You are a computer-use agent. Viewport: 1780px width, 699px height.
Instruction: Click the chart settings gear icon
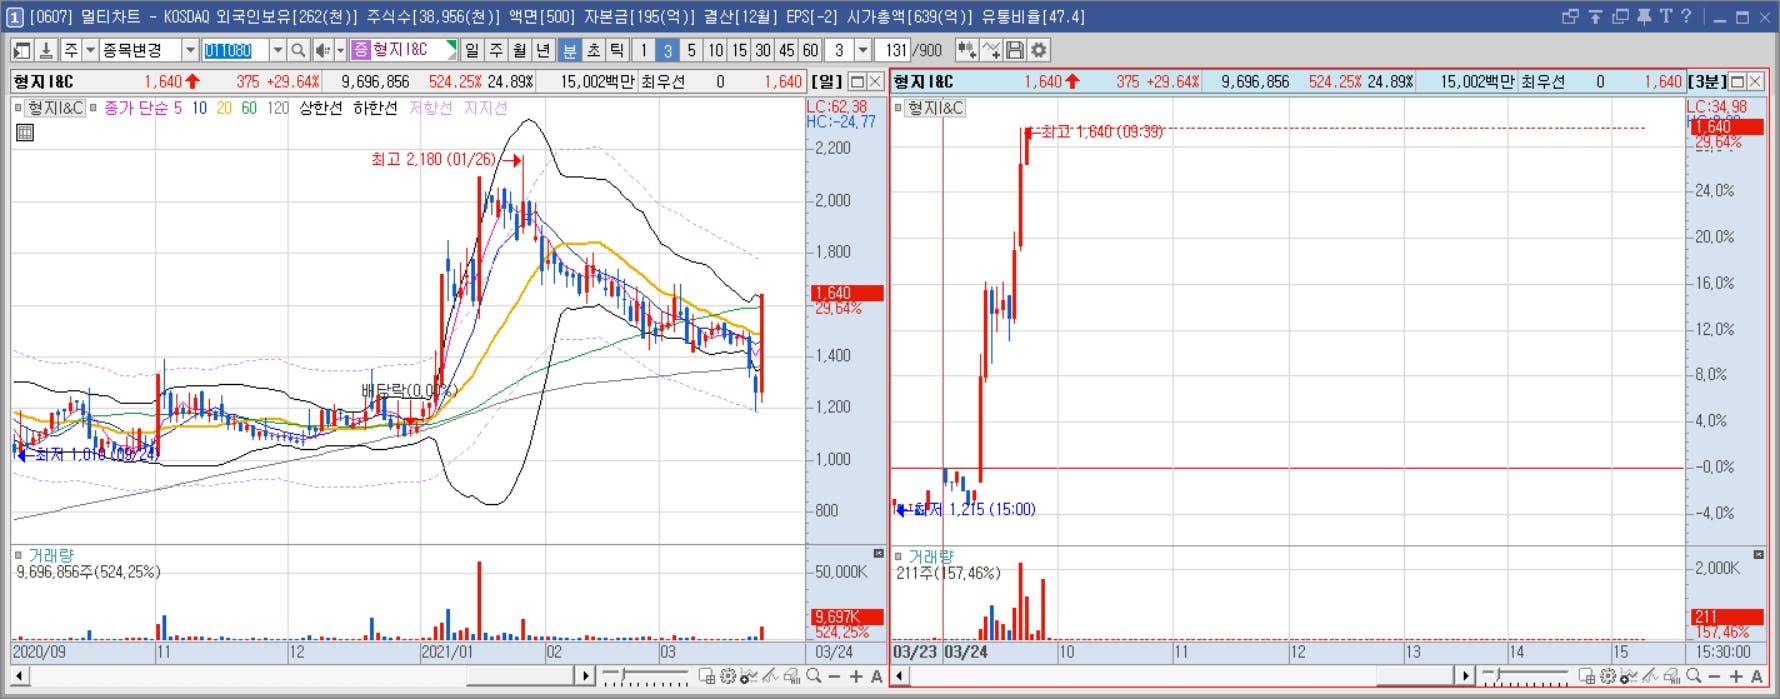1039,50
